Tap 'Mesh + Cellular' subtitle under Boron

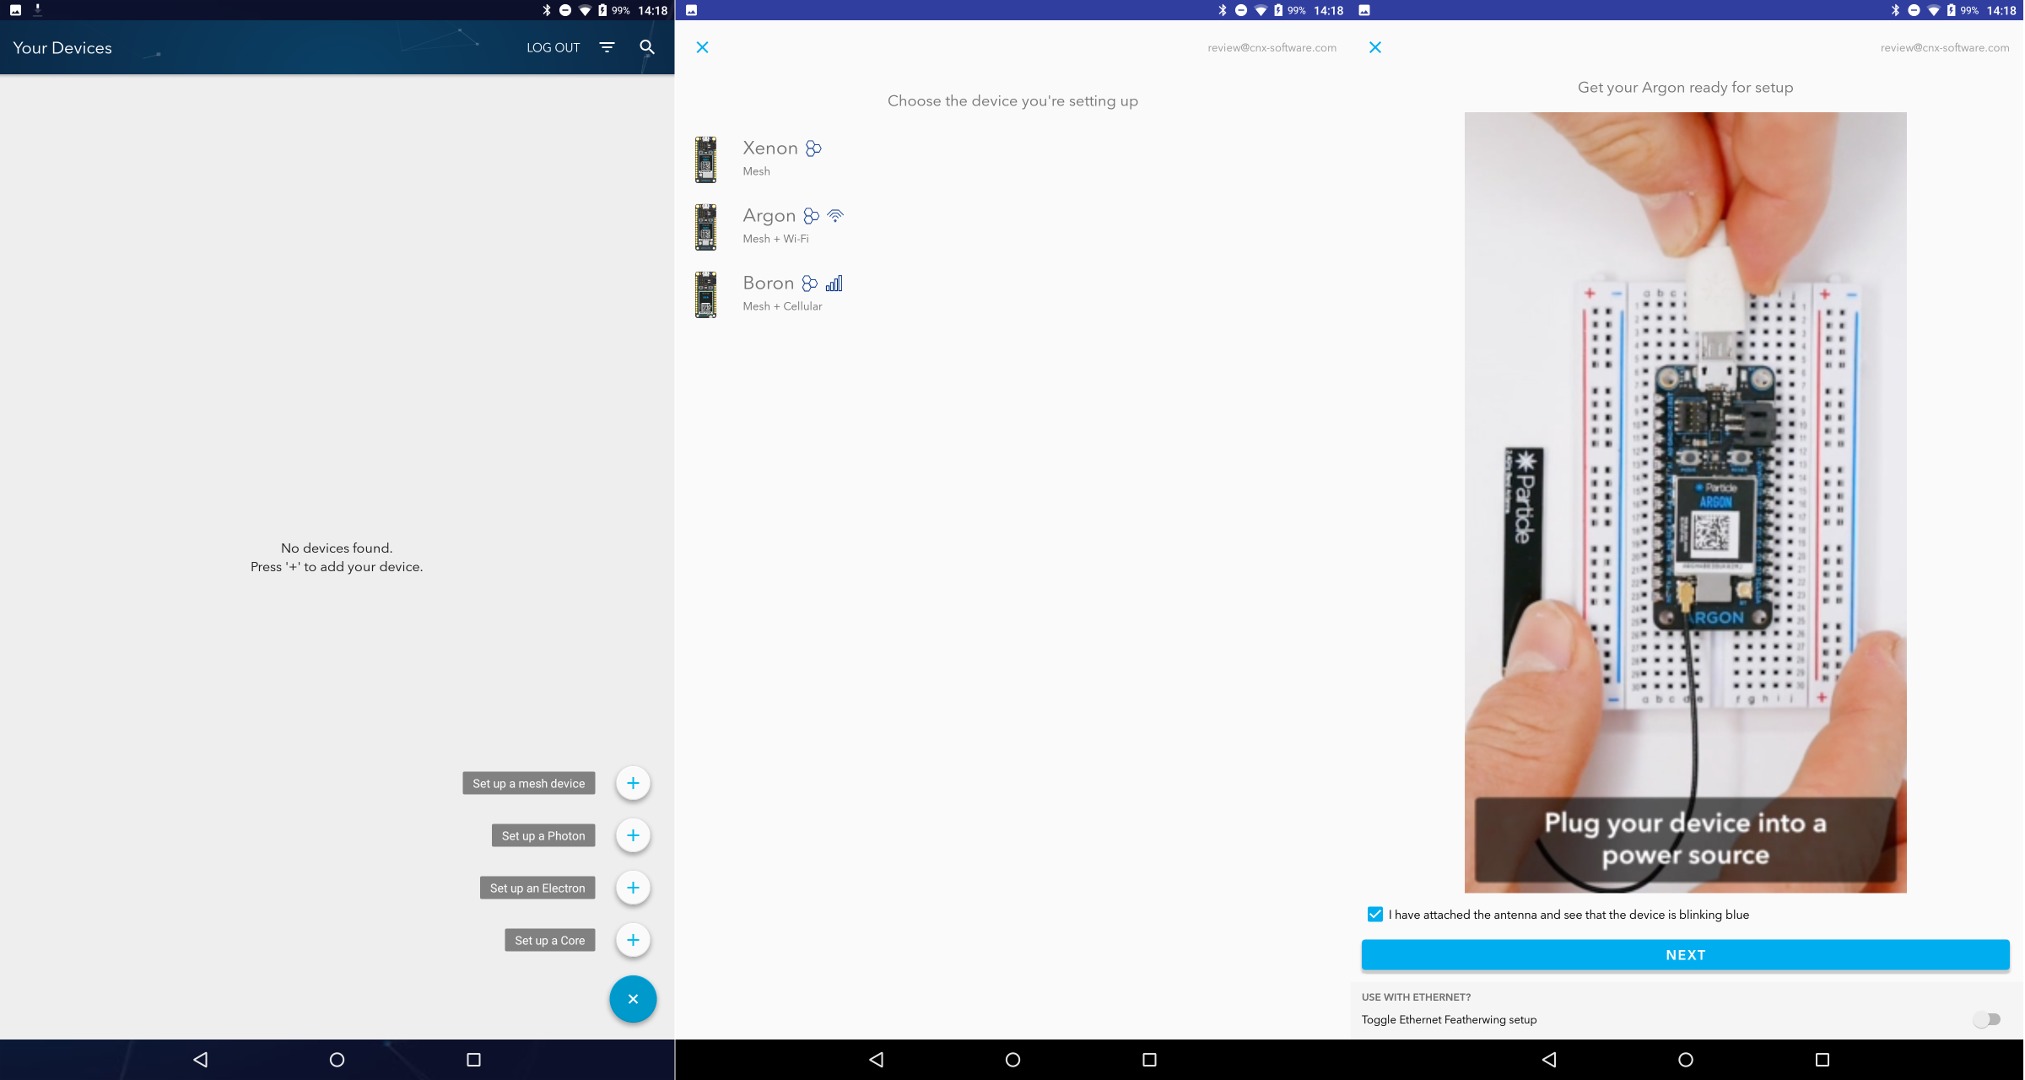pyautogui.click(x=782, y=306)
